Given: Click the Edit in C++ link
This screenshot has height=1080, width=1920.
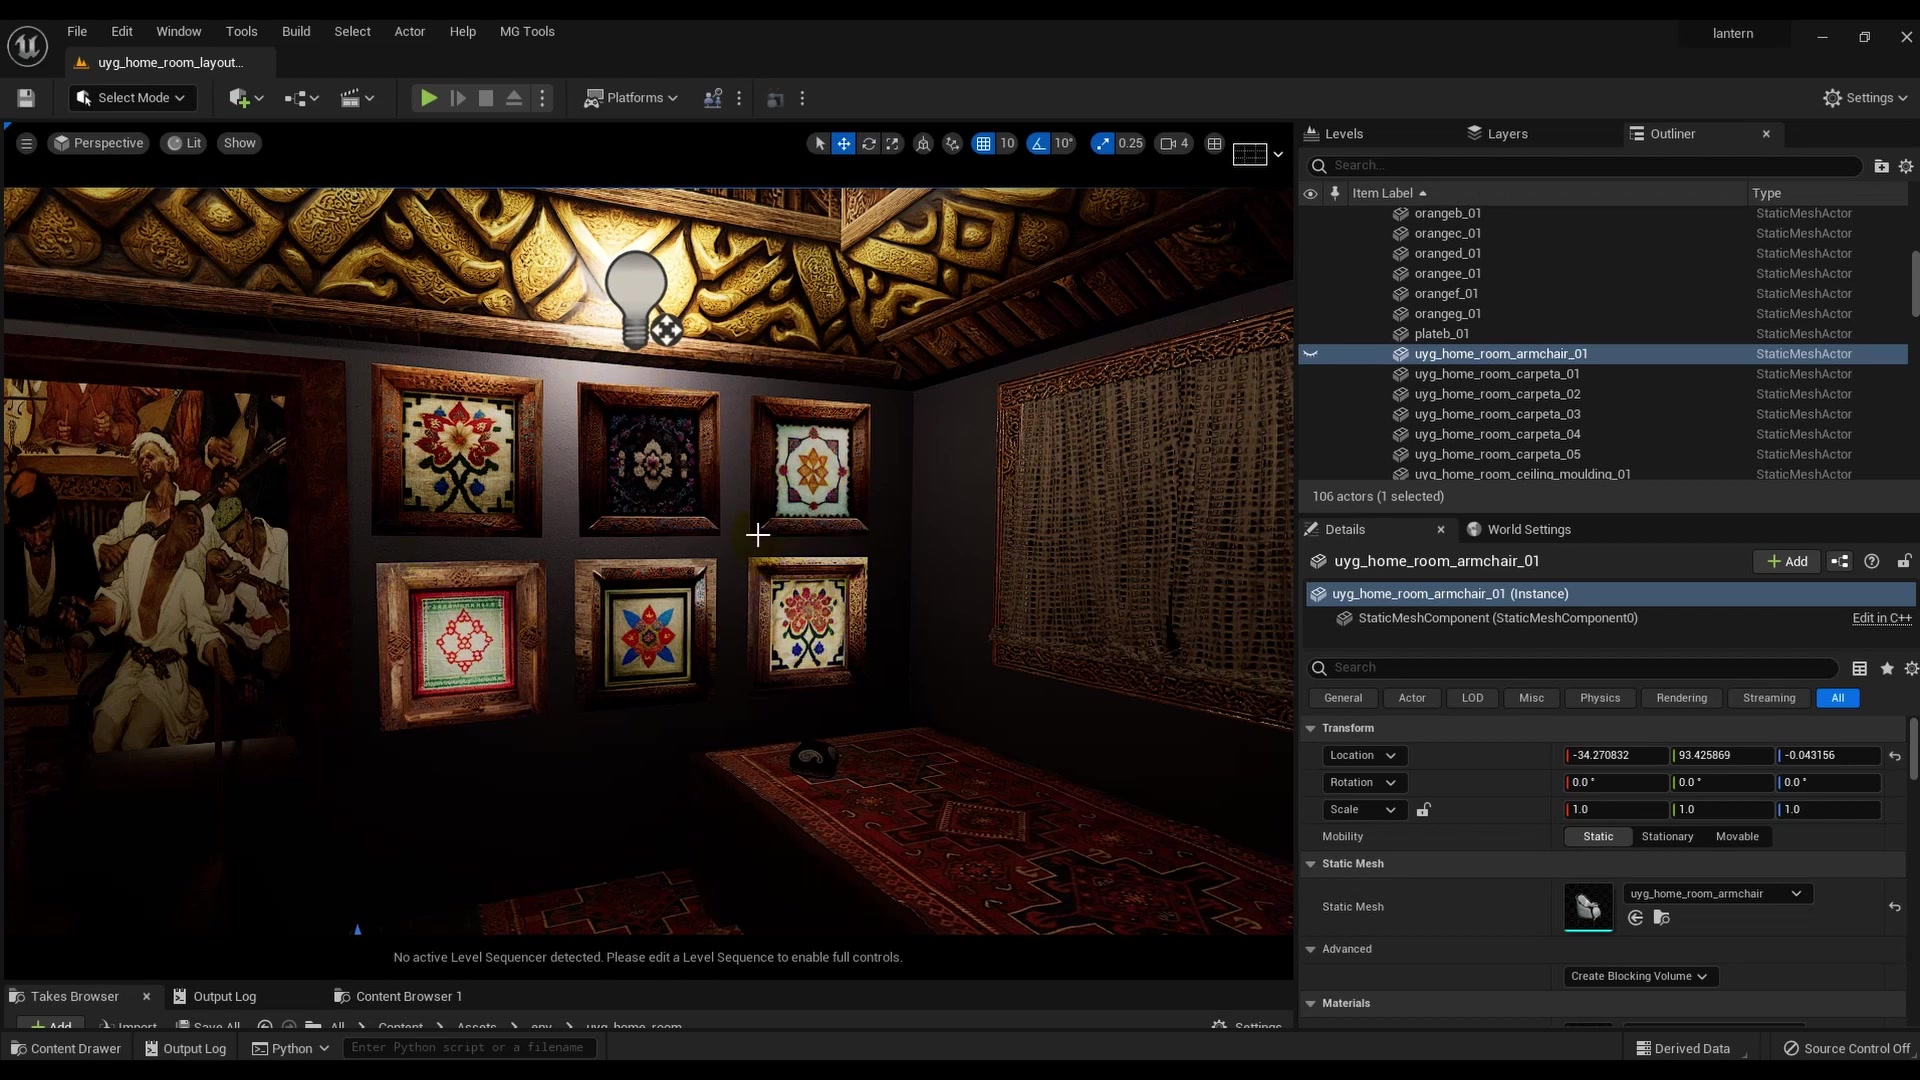Looking at the screenshot, I should 1882,618.
